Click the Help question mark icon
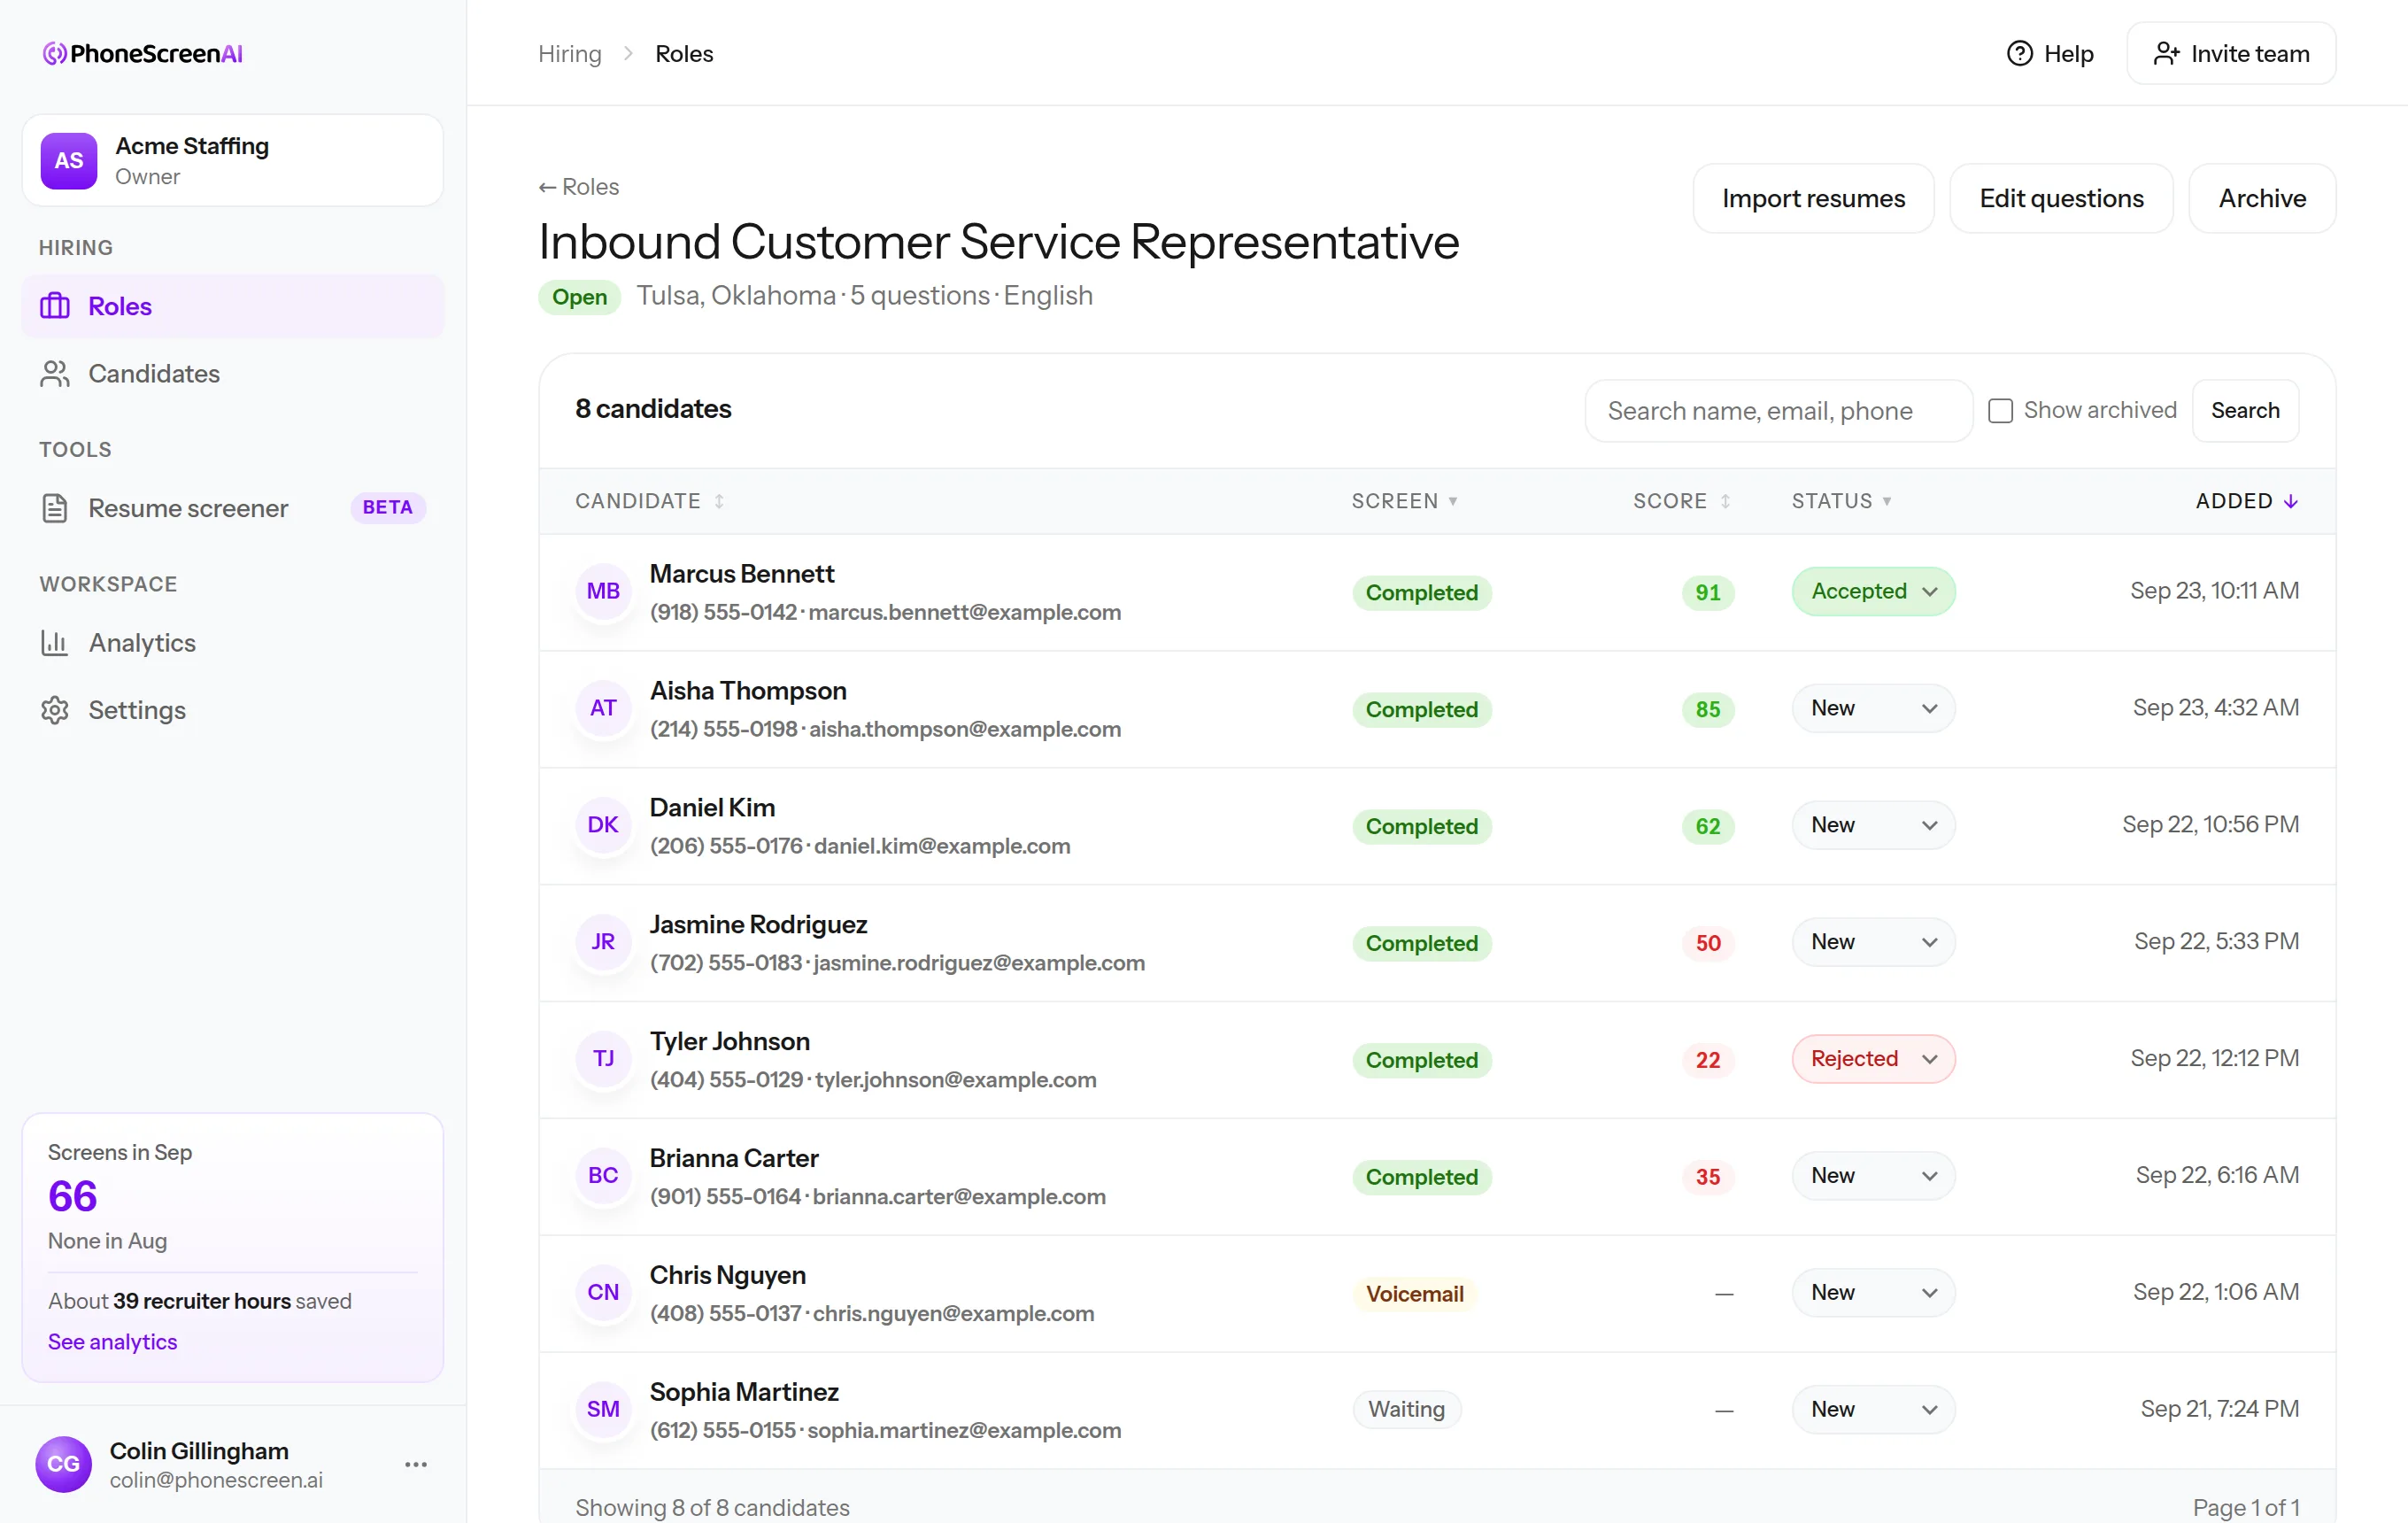The height and width of the screenshot is (1523, 2408). point(2020,53)
